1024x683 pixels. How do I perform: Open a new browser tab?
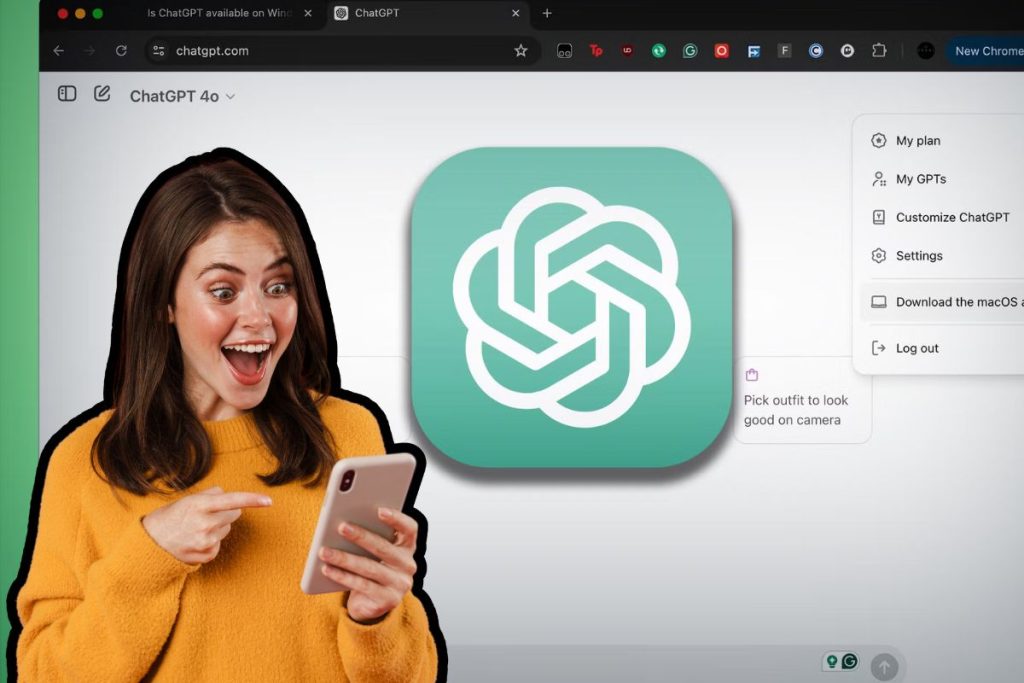(547, 13)
